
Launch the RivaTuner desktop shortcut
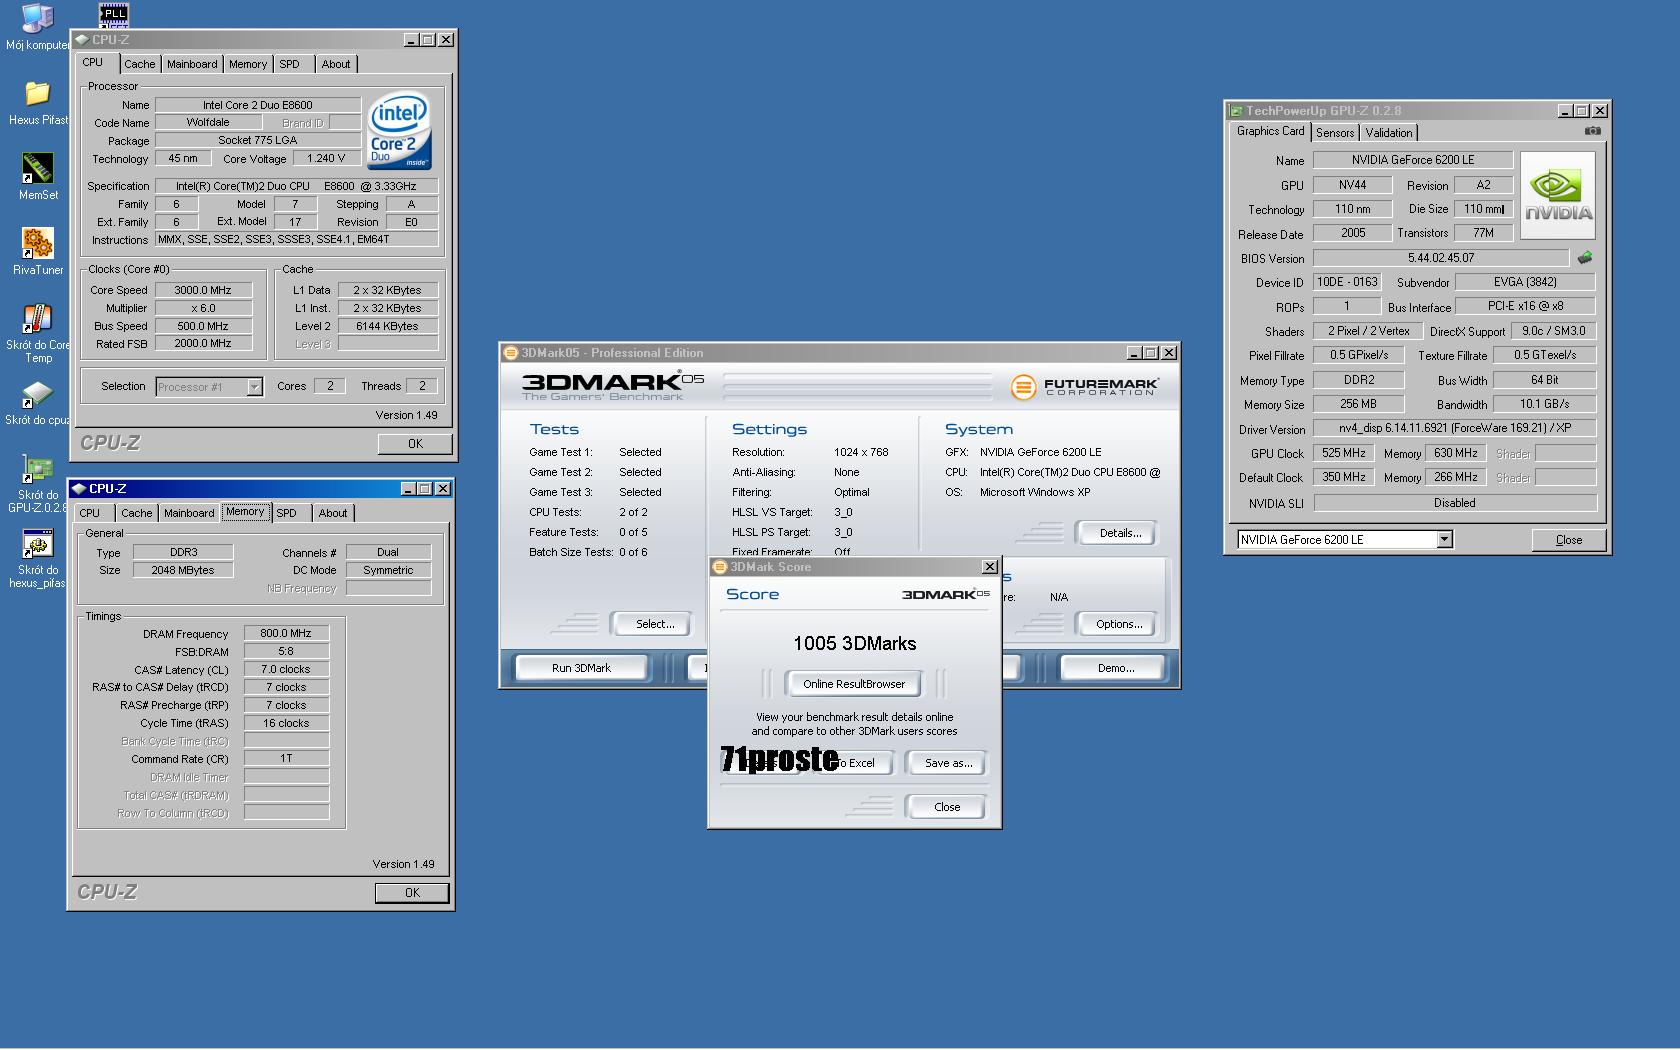37,243
